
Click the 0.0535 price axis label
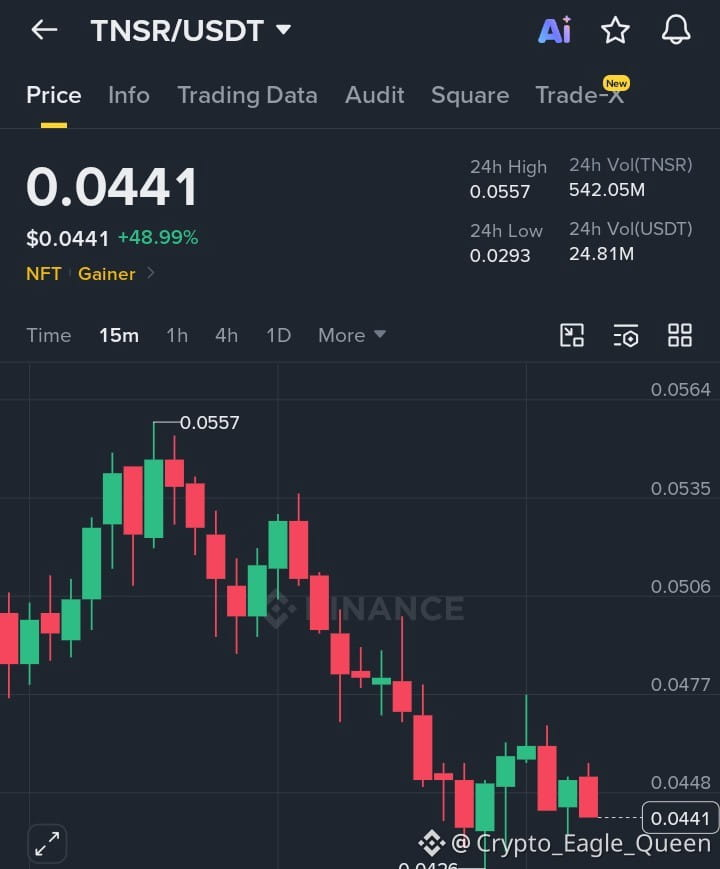681,488
